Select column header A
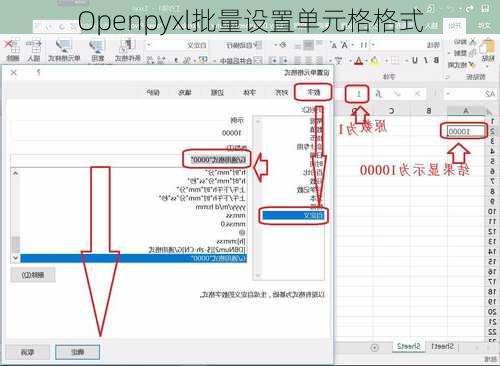500x366 pixels. click(466, 110)
